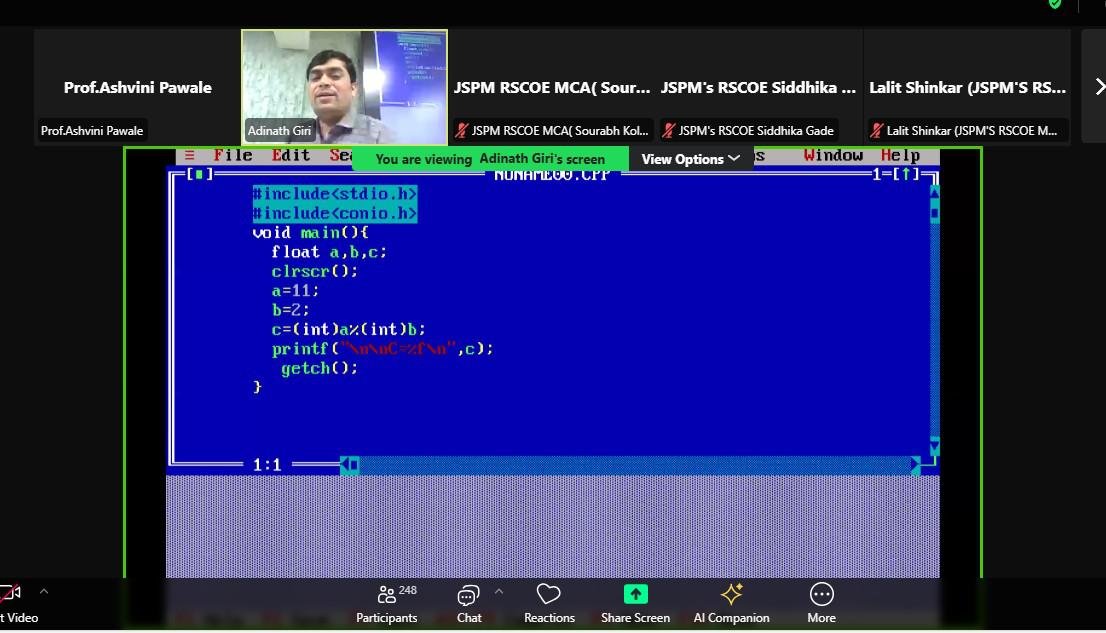This screenshot has width=1106, height=633.
Task: Open the File menu in Turbo C++
Action: click(233, 155)
